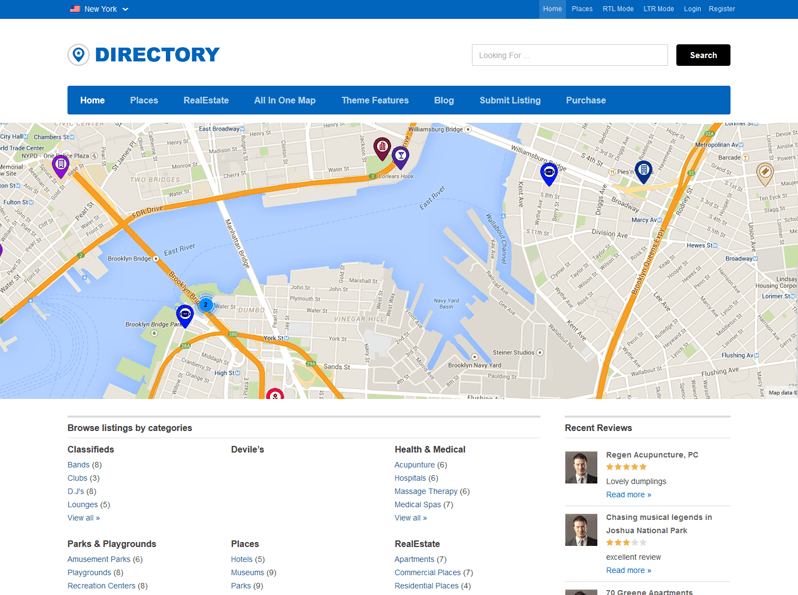Open the Hospitals category

(x=410, y=478)
